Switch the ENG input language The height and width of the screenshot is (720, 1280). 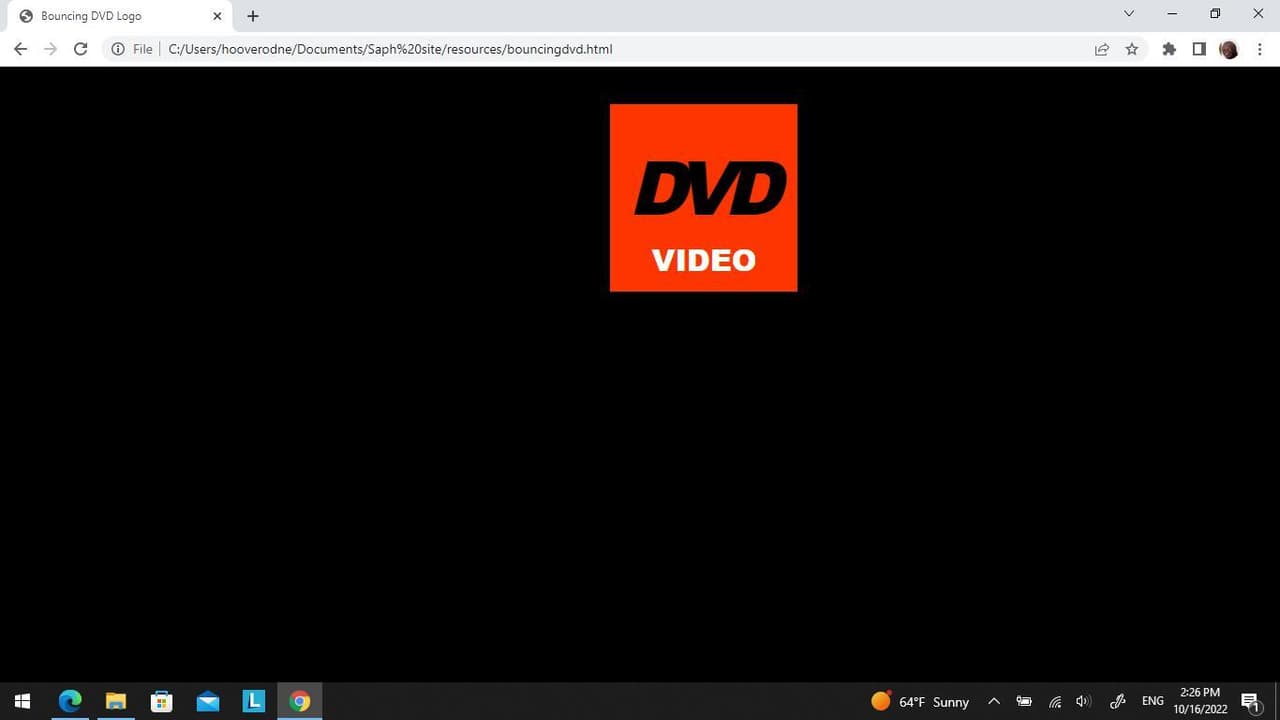(x=1152, y=701)
